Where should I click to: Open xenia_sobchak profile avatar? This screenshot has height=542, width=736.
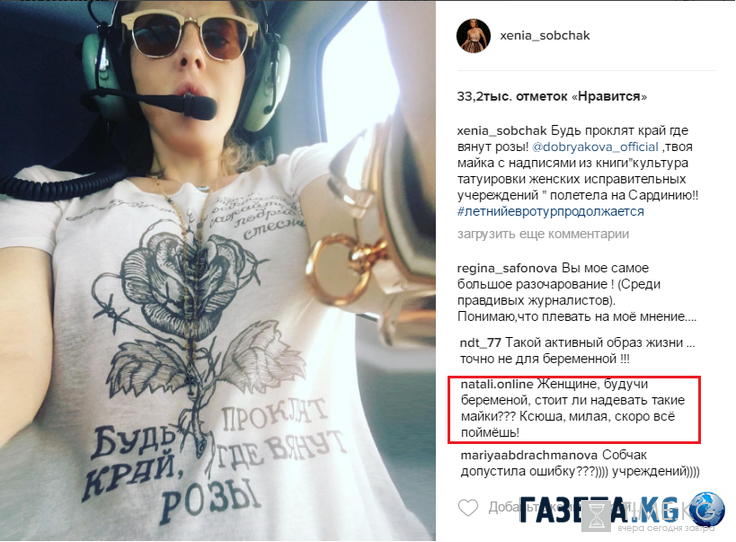(x=473, y=36)
